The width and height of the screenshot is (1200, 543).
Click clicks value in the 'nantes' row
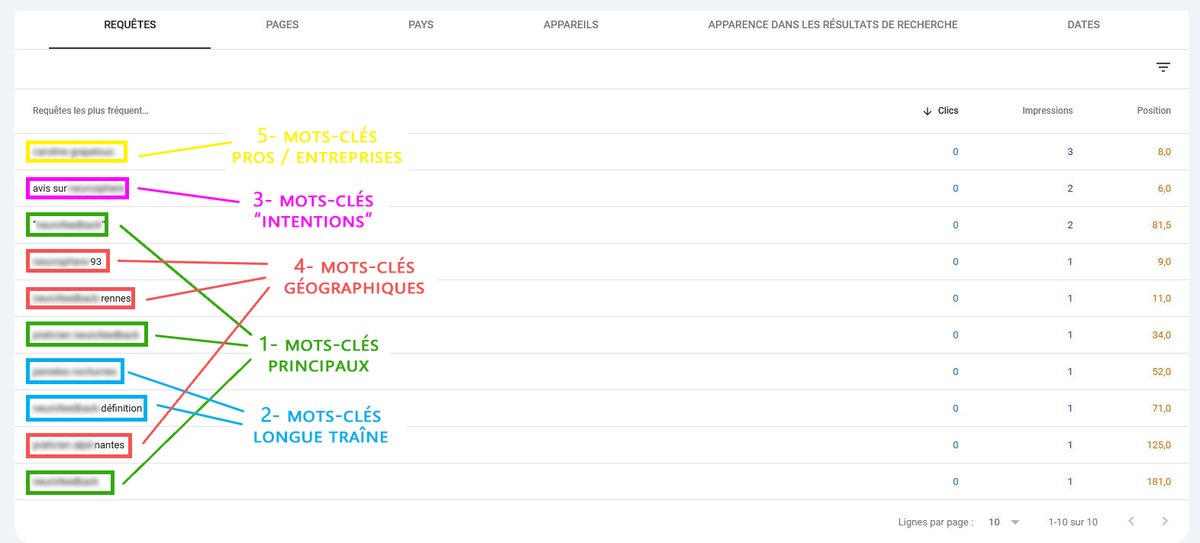955,445
